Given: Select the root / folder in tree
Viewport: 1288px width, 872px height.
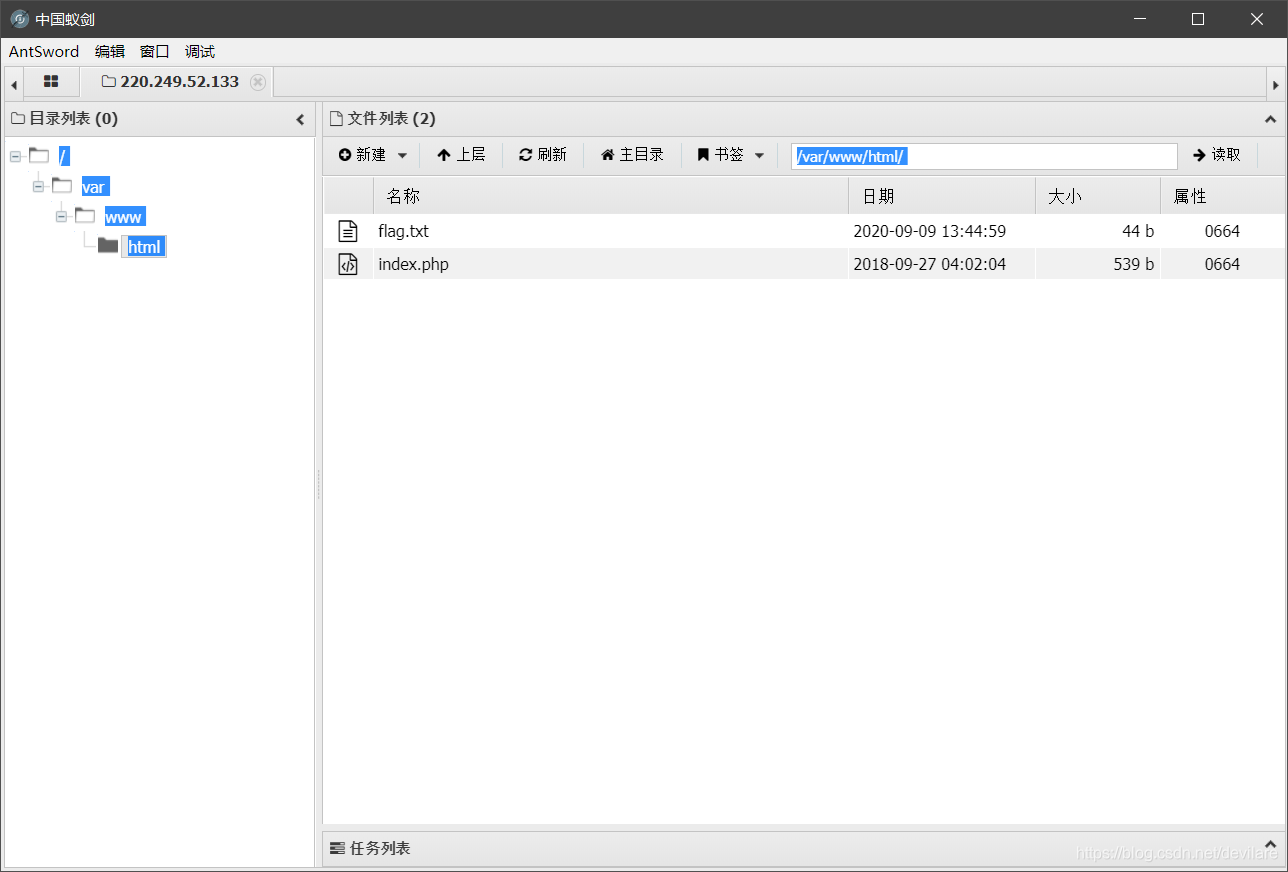Looking at the screenshot, I should [x=64, y=156].
